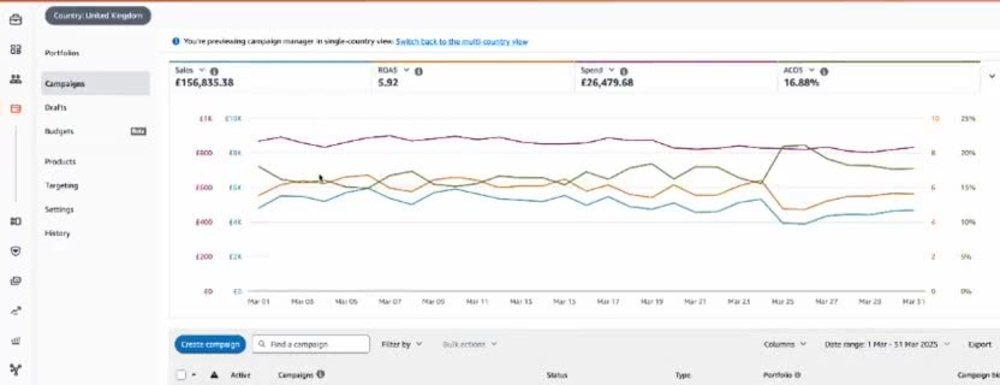
Task: Go to Products in side menu
Action: [61, 162]
